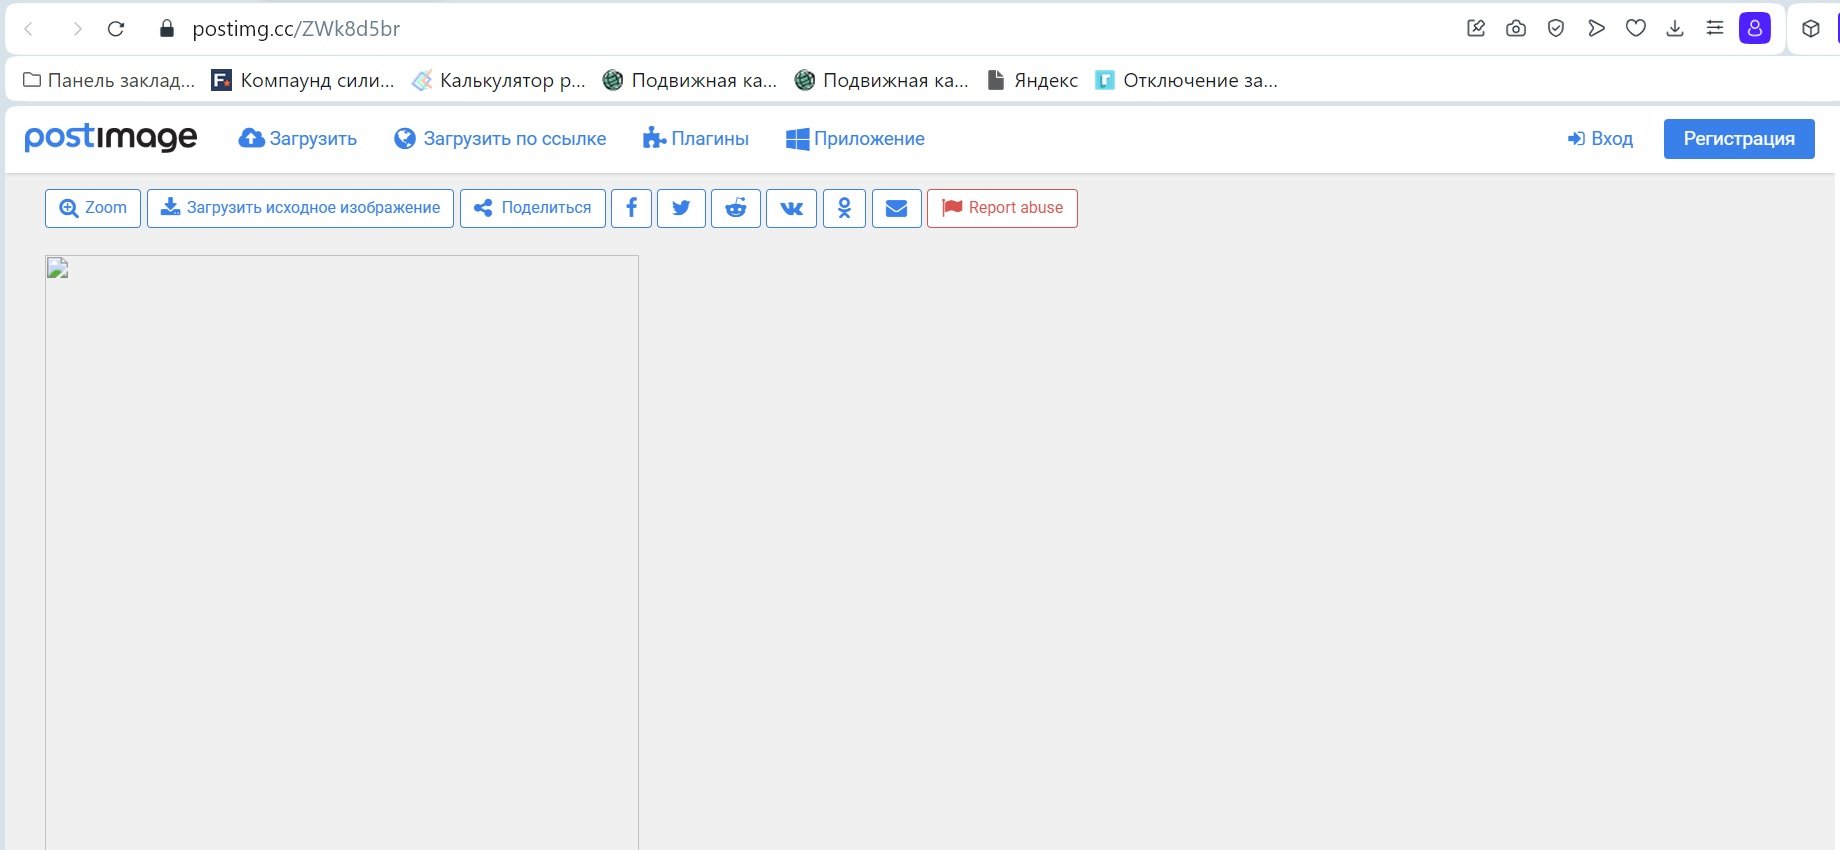Open the Компаунд сили... bookmark
The height and width of the screenshot is (850, 1840).
coord(303,80)
